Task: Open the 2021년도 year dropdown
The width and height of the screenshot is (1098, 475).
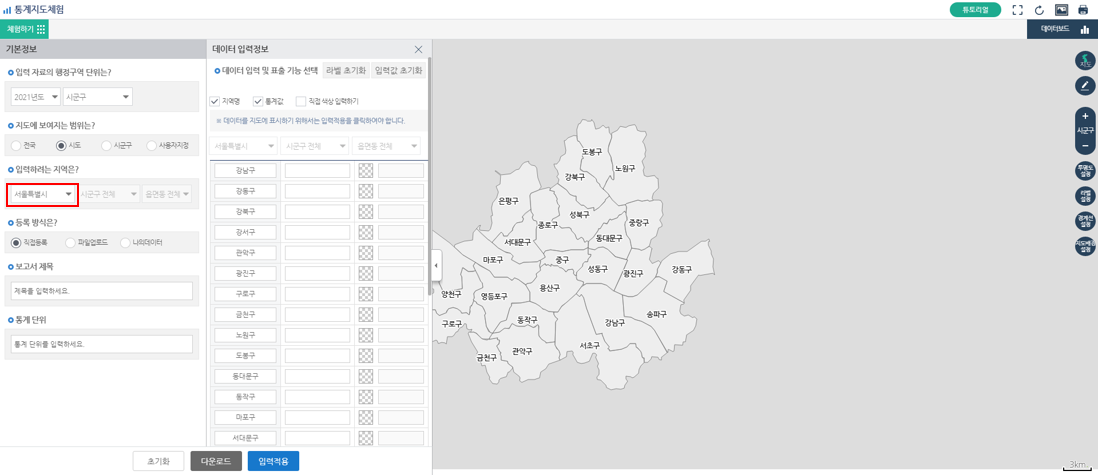Action: point(35,97)
